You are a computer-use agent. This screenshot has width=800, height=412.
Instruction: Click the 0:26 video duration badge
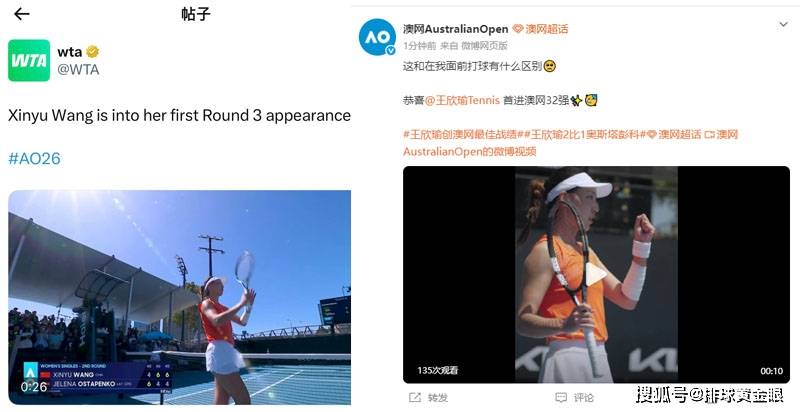tap(34, 387)
